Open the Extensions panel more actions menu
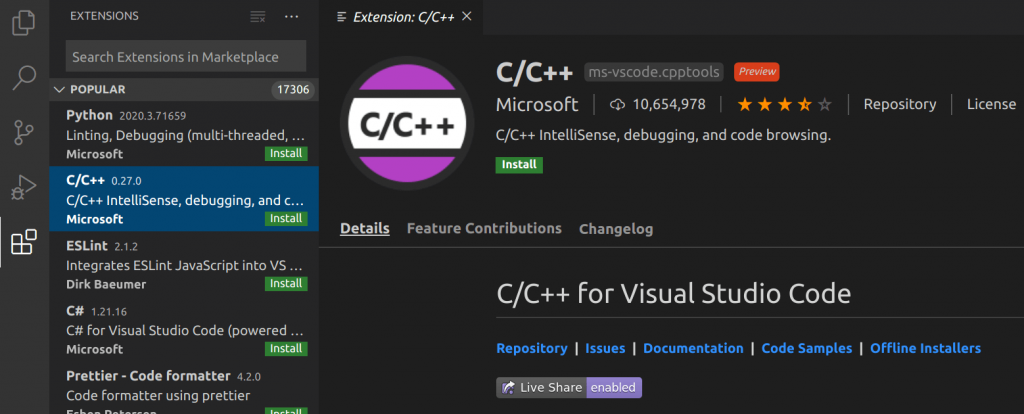 click(x=292, y=17)
